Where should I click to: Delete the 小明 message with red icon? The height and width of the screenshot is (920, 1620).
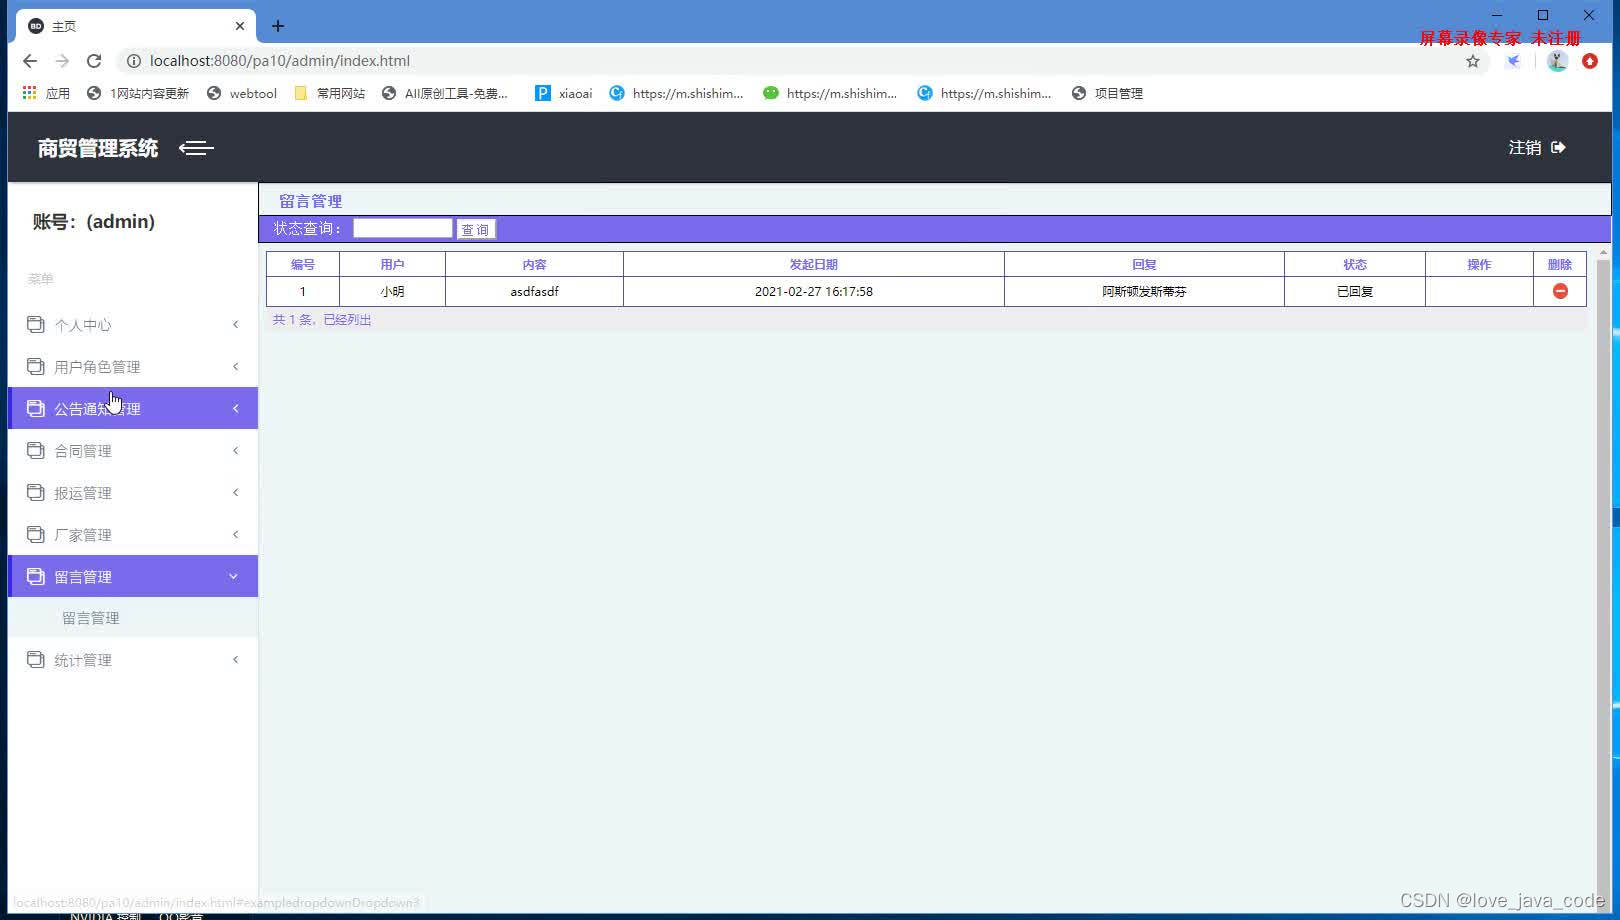coord(1560,291)
